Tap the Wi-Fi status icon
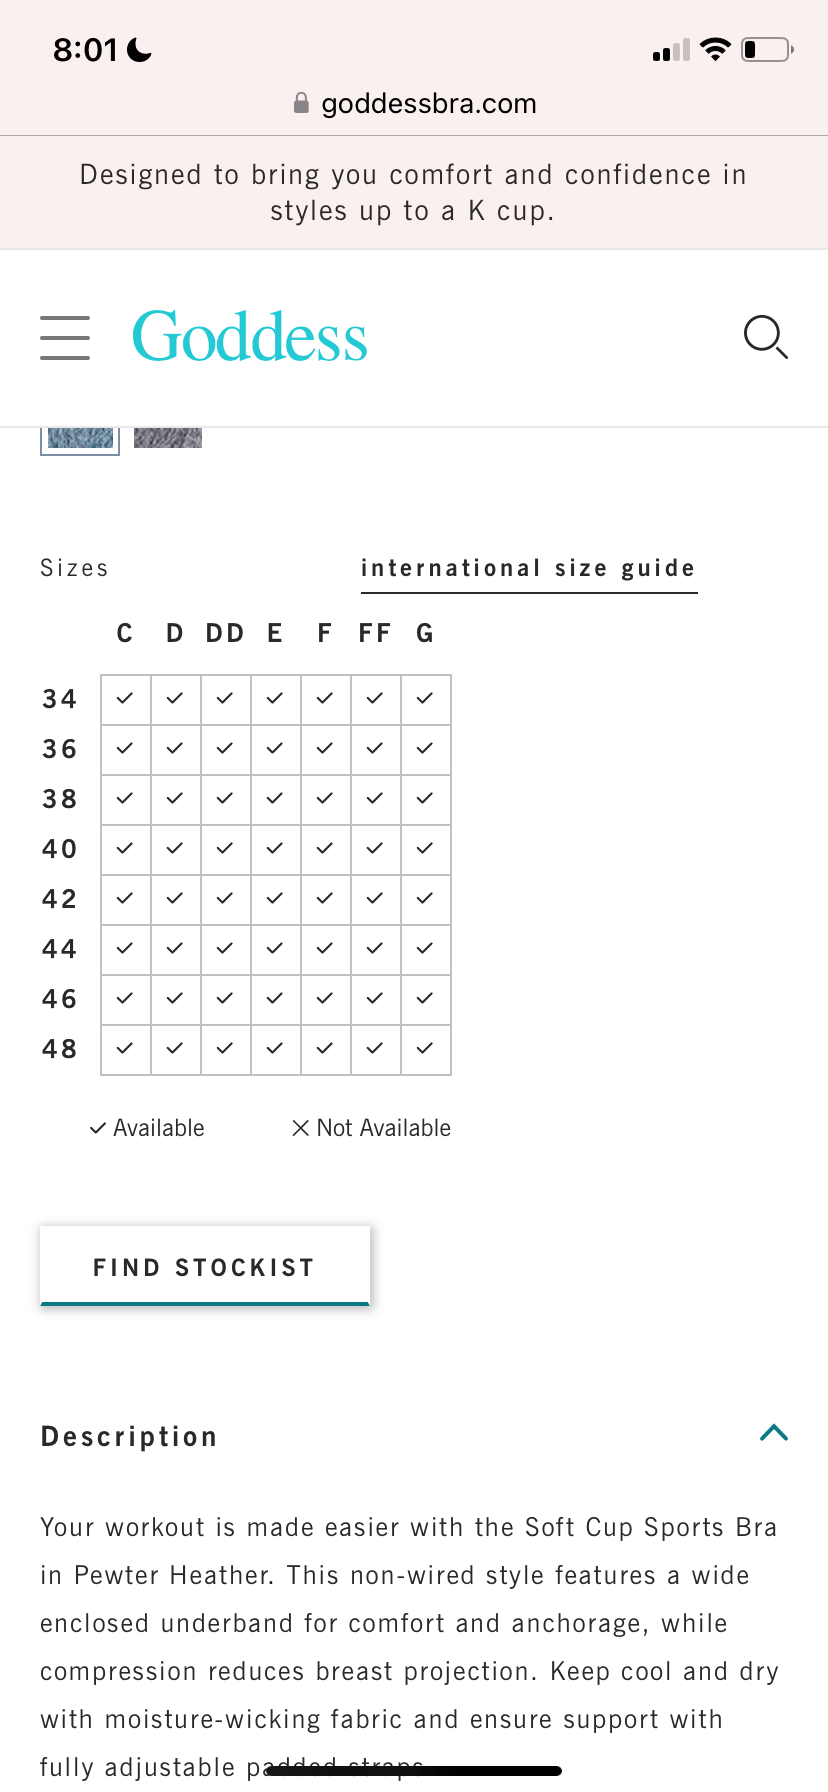The image size is (828, 1792). pyautogui.click(x=715, y=49)
